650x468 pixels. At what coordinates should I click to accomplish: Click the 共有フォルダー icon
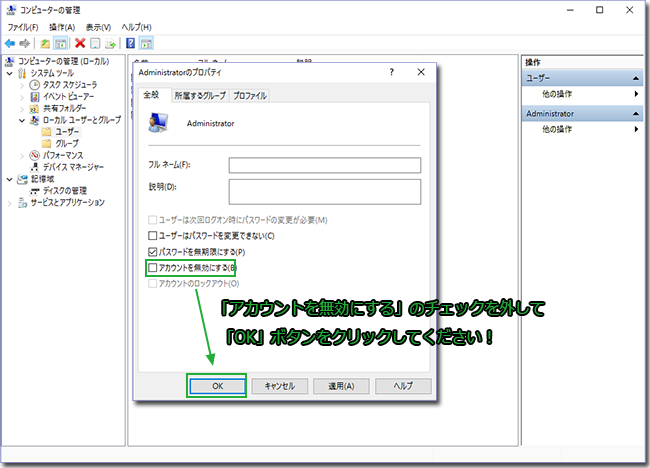click(x=34, y=109)
